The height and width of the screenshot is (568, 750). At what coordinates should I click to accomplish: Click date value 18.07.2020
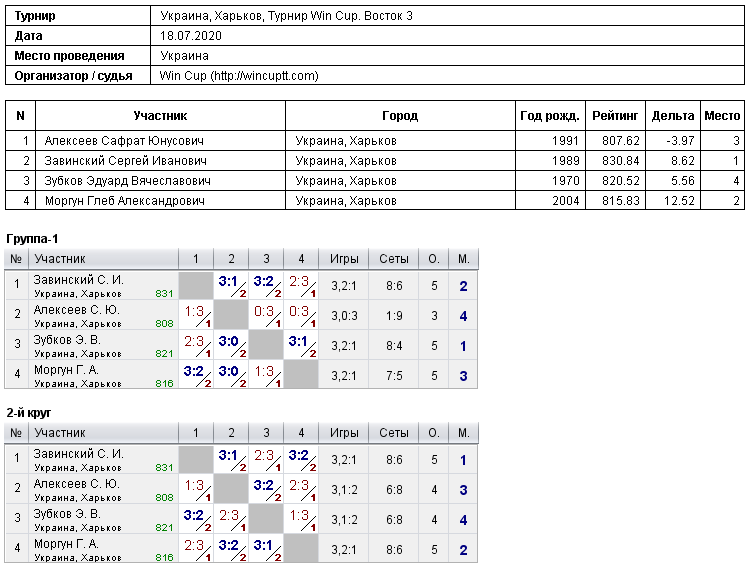click(191, 36)
